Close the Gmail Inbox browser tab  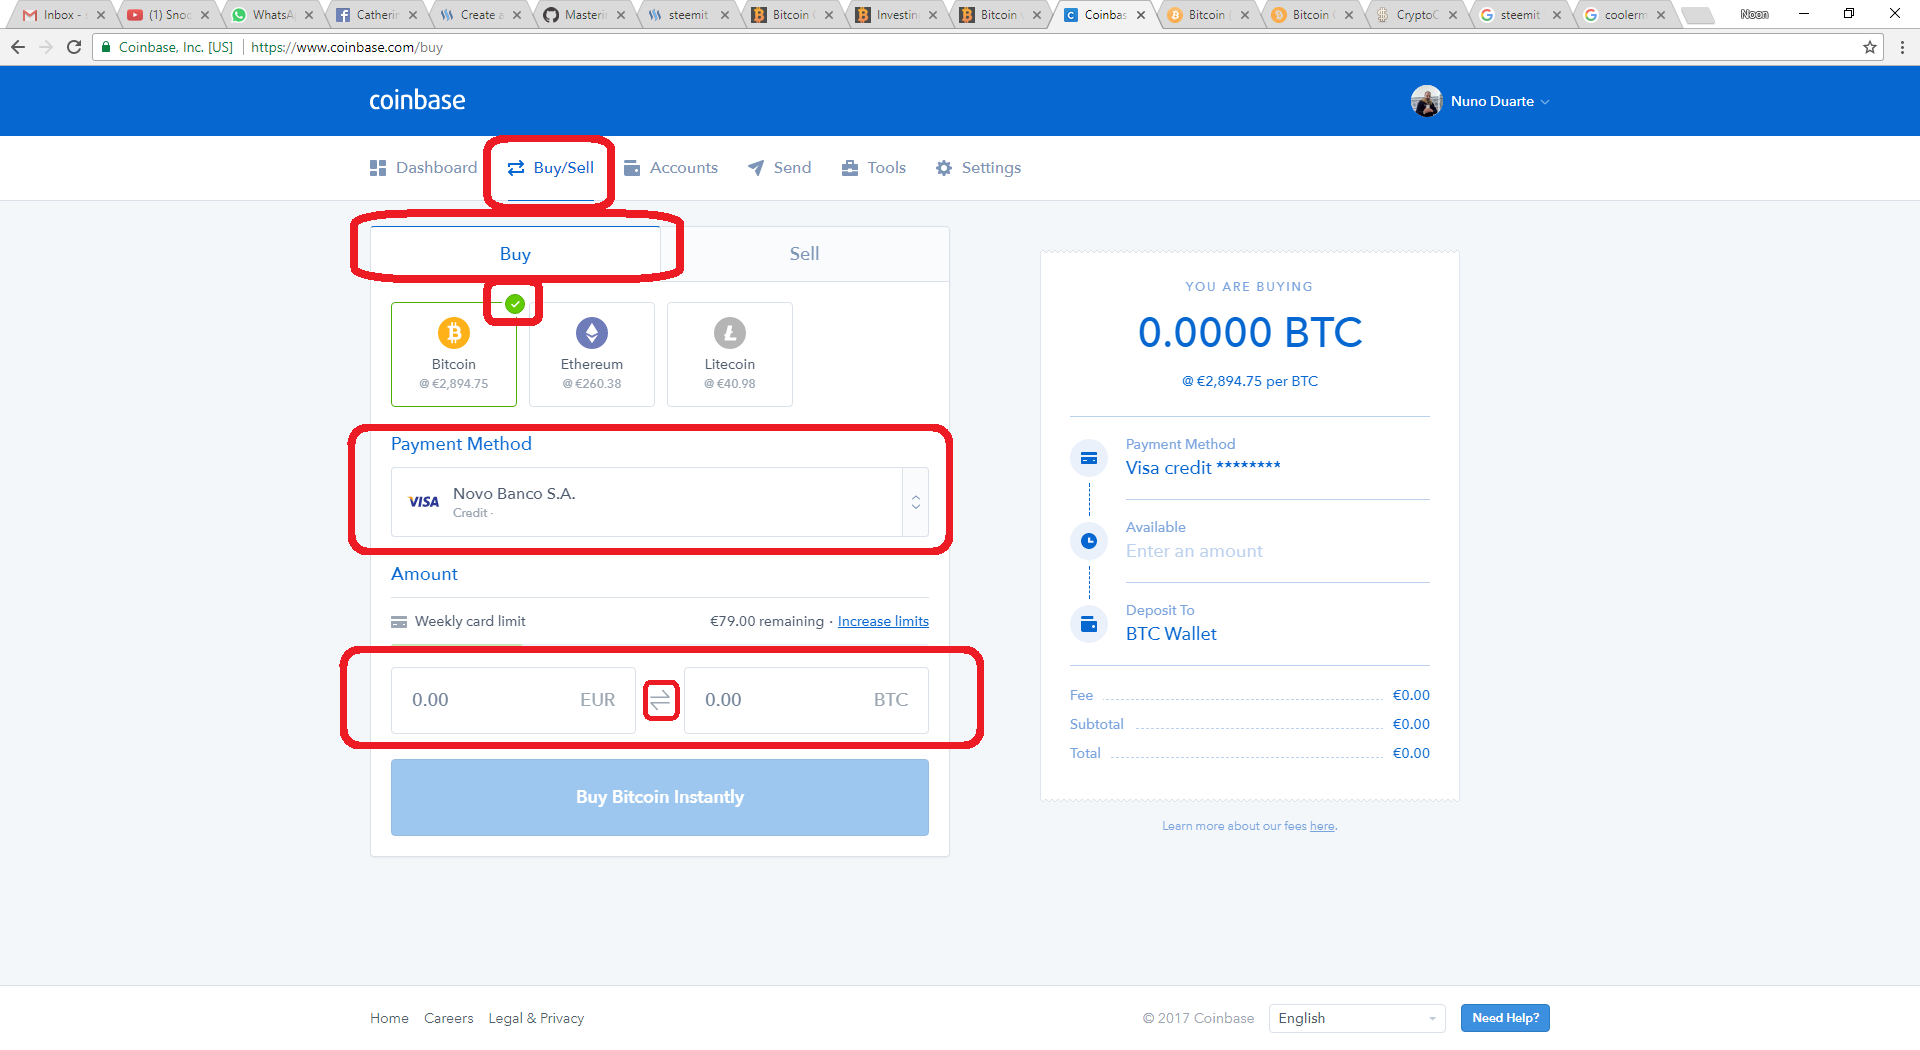click(101, 15)
